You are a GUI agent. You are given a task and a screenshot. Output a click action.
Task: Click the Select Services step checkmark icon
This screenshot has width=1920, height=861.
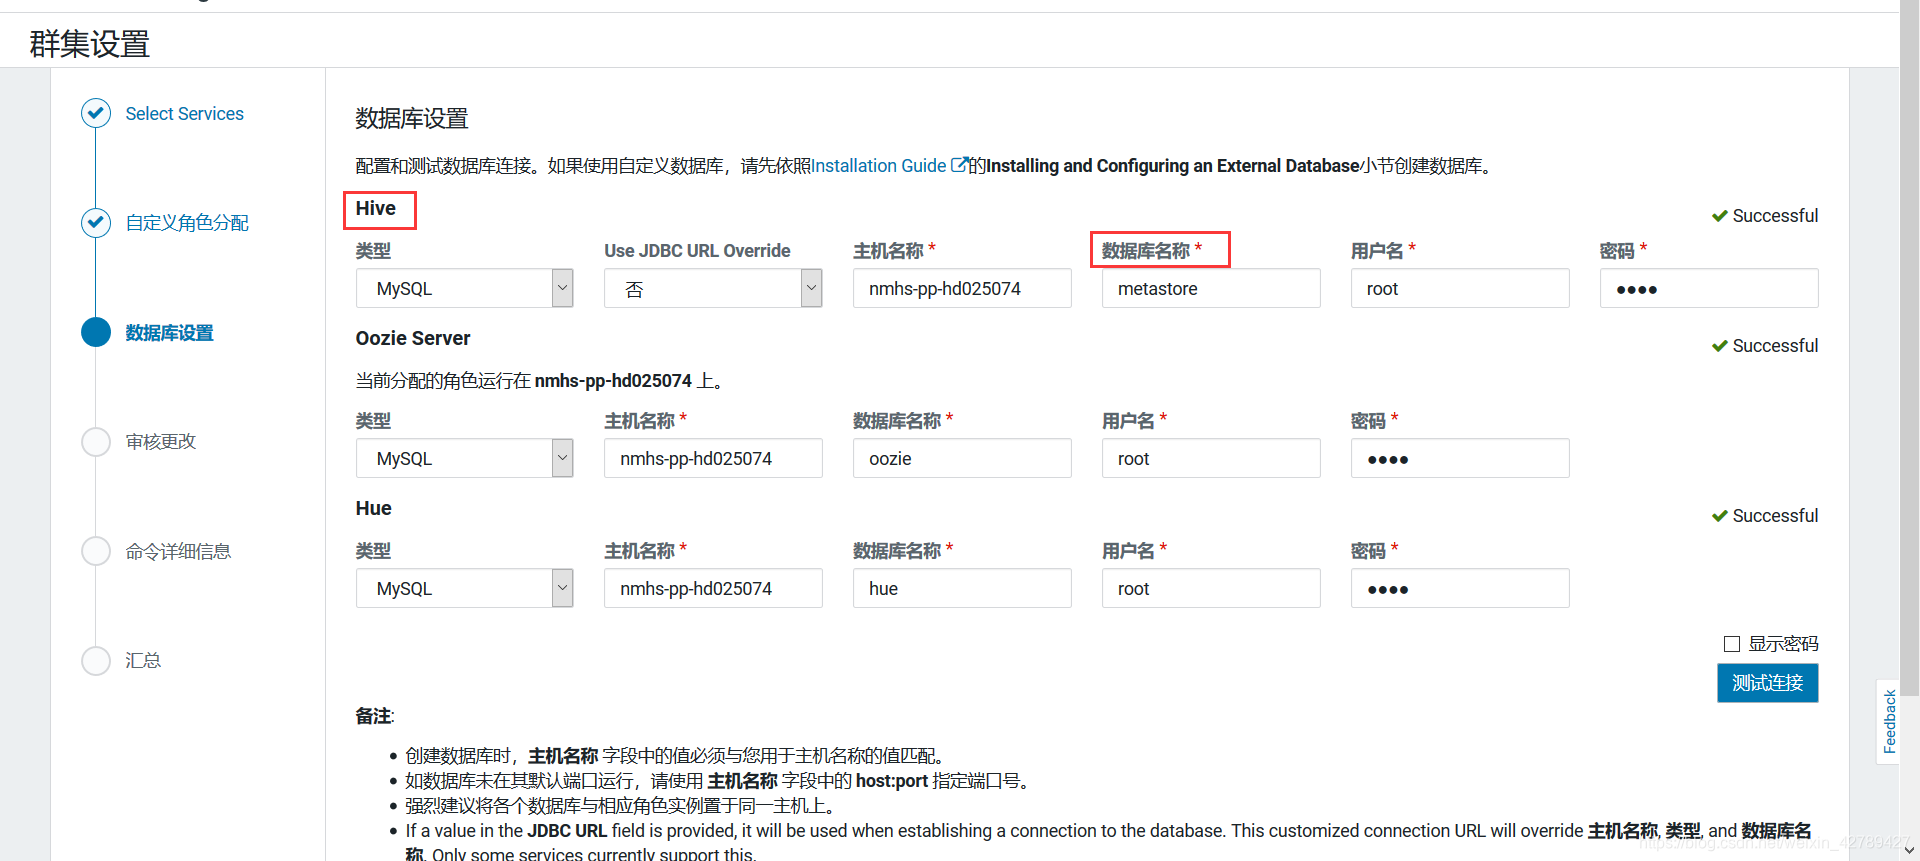coord(96,113)
